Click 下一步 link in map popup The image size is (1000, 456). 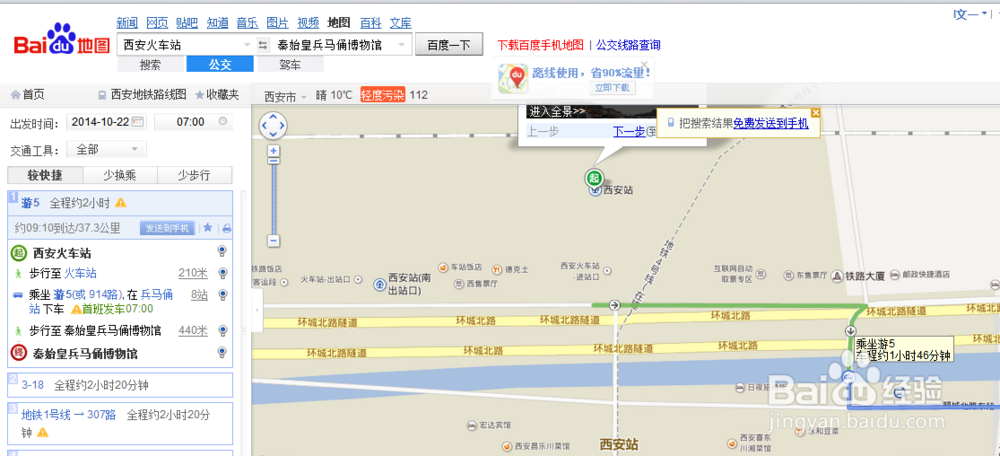629,132
